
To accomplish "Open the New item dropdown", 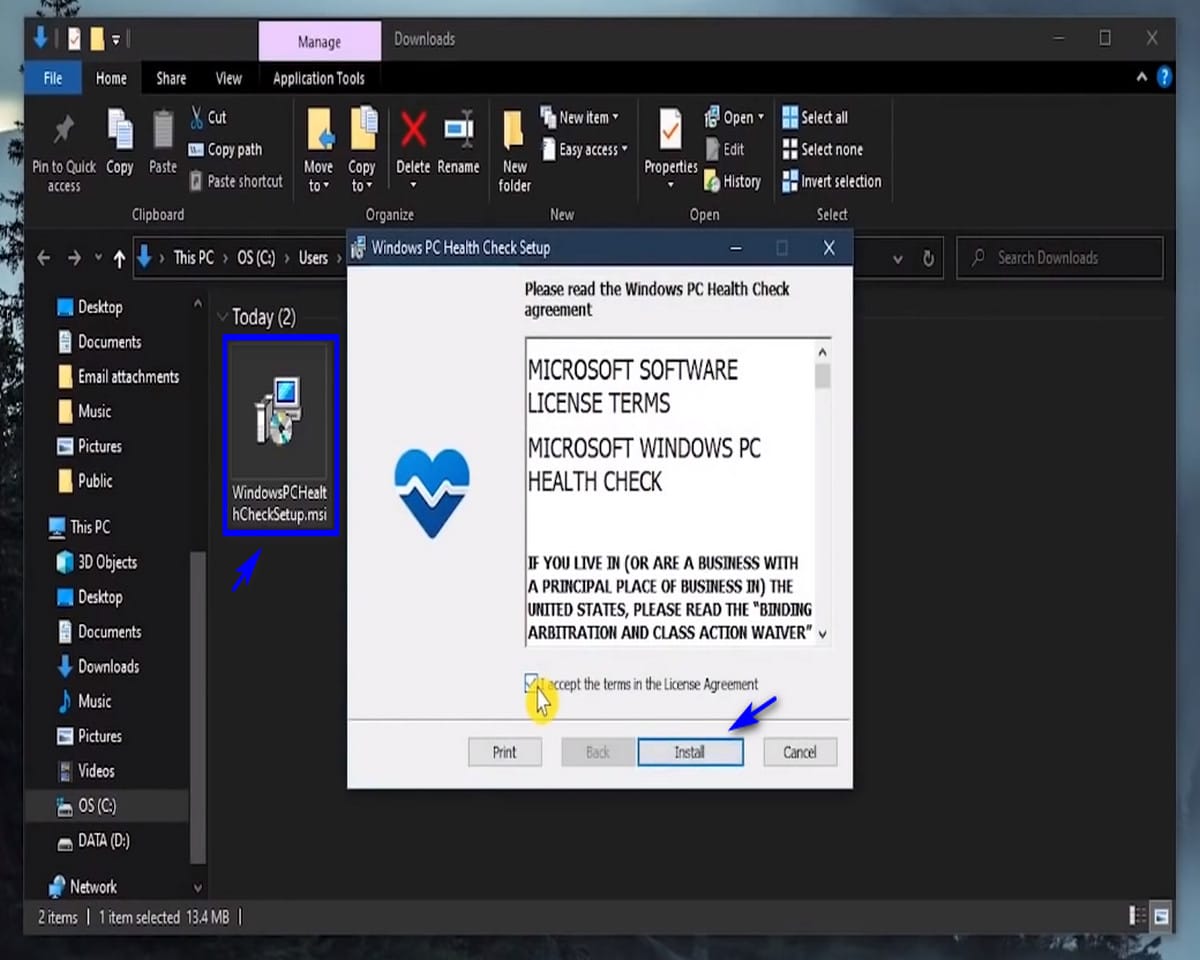I will 581,117.
